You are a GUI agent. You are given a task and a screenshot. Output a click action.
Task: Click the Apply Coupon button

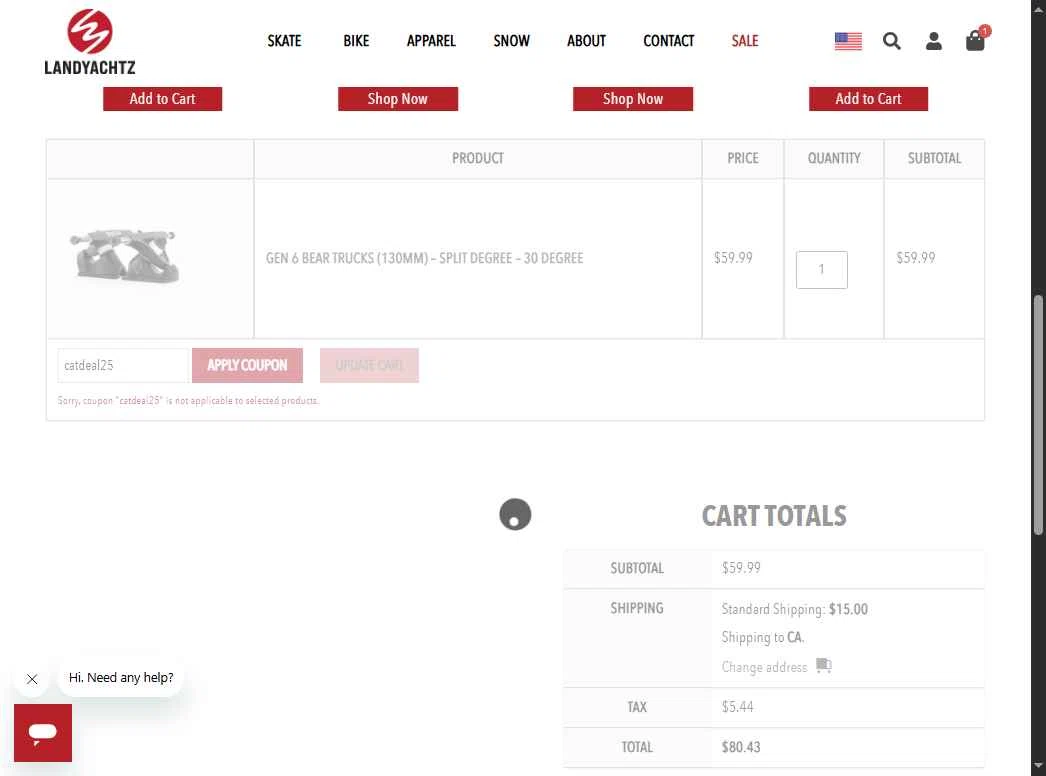pyautogui.click(x=247, y=365)
